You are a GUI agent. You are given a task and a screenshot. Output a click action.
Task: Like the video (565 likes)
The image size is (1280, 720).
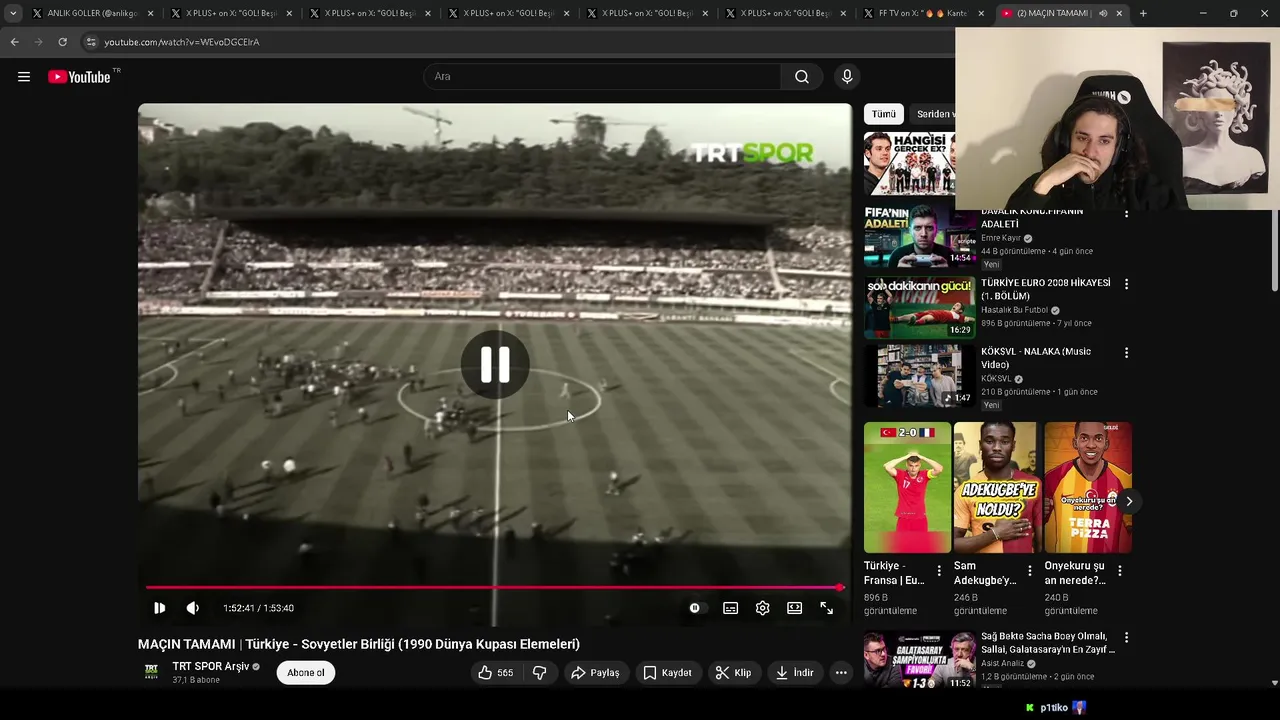[x=496, y=673]
